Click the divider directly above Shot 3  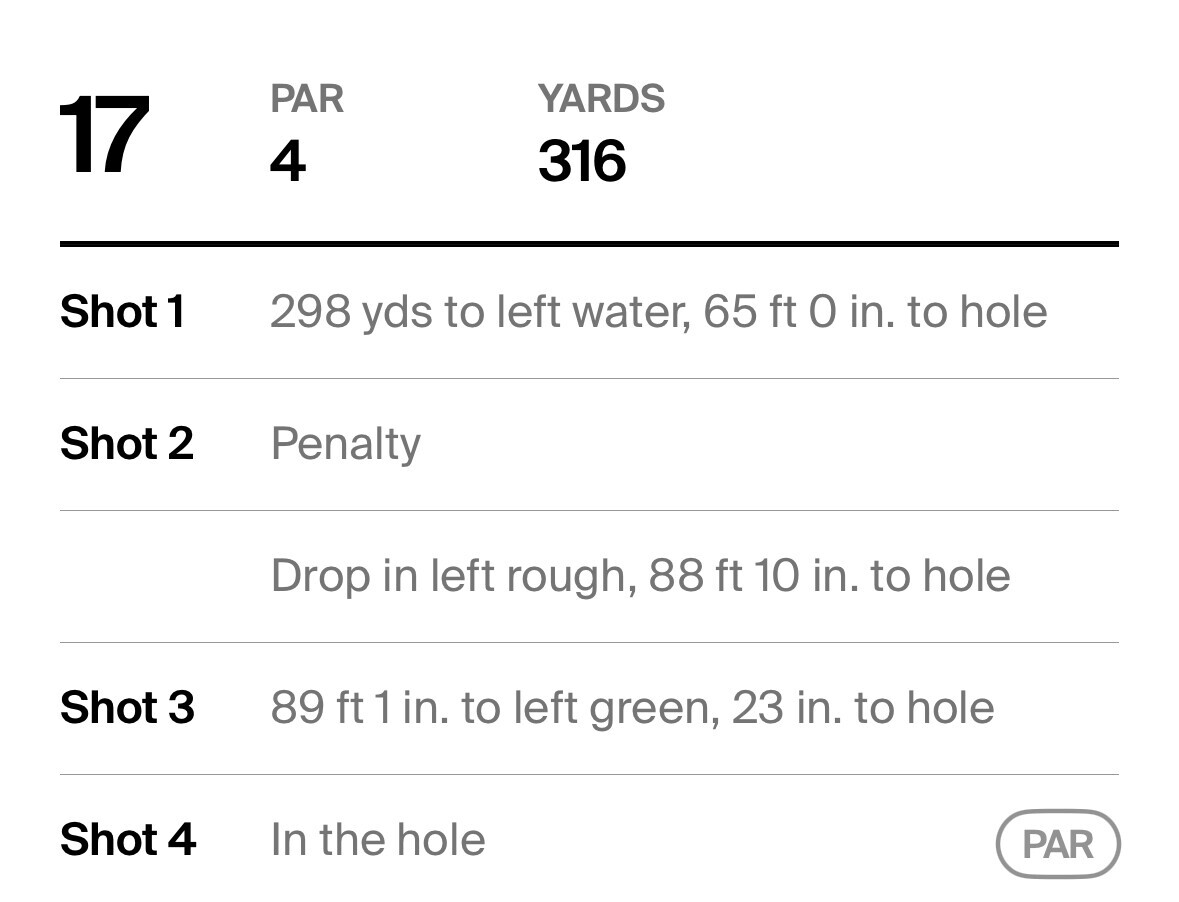[x=589, y=642]
